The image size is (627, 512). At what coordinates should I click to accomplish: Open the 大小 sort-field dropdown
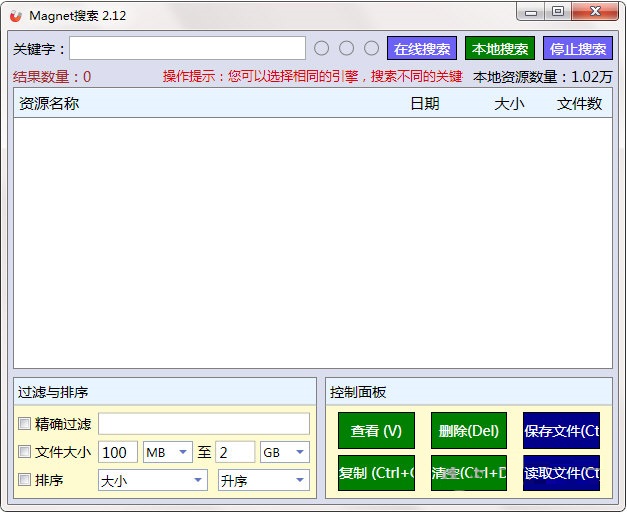(153, 480)
